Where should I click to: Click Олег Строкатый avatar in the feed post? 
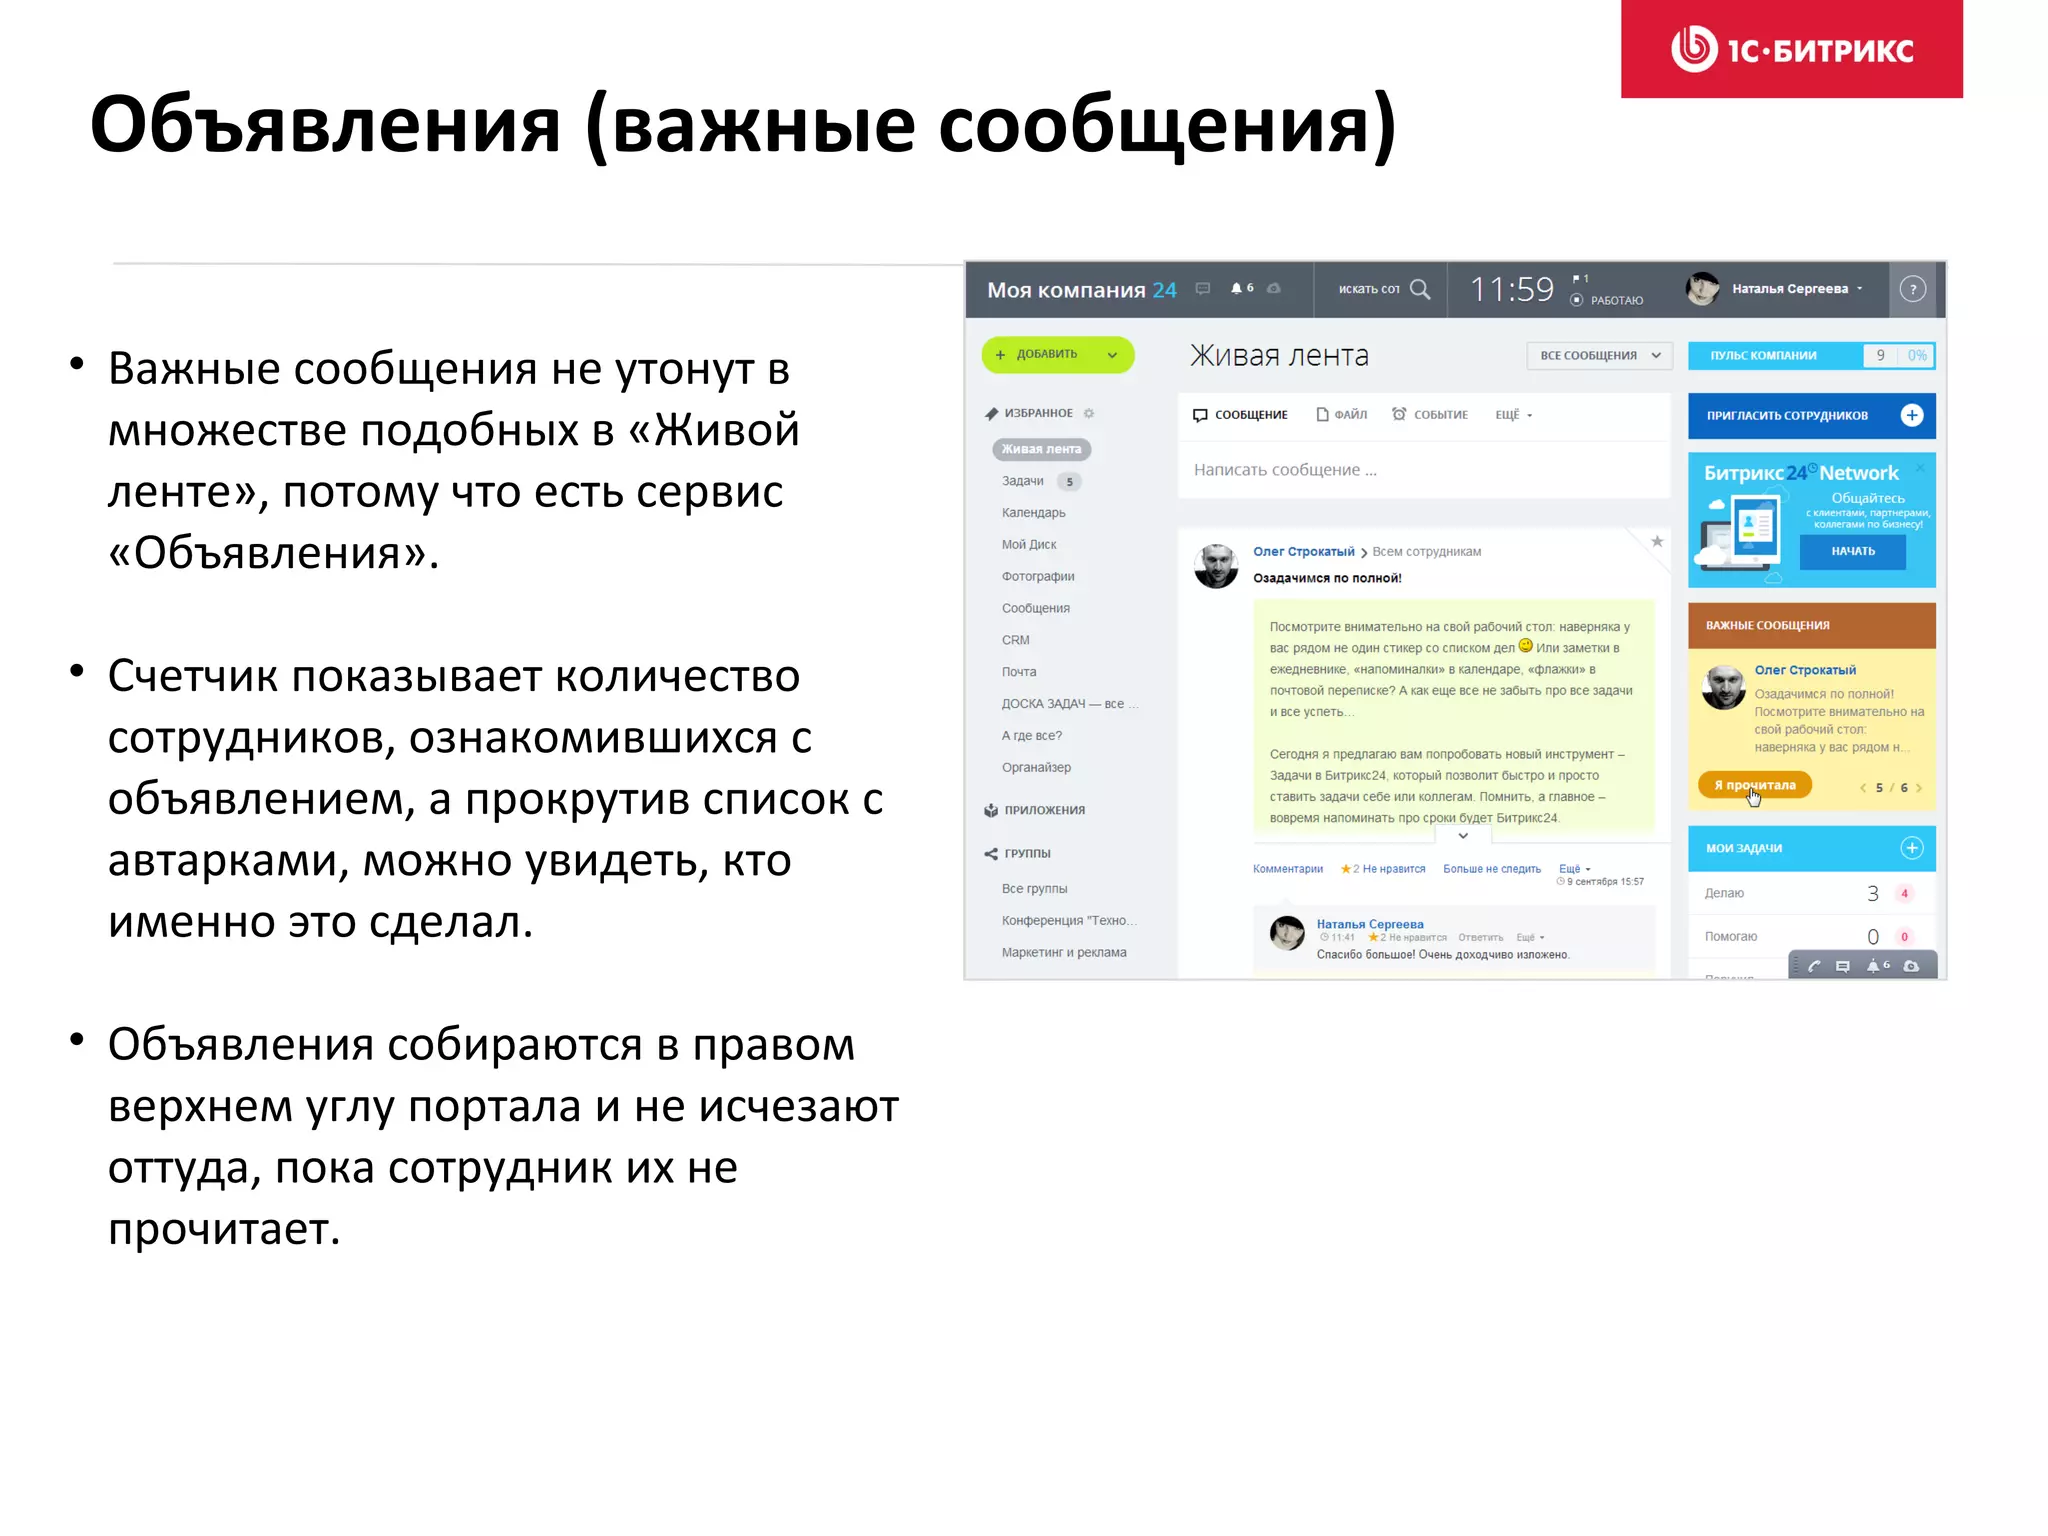(x=1216, y=566)
